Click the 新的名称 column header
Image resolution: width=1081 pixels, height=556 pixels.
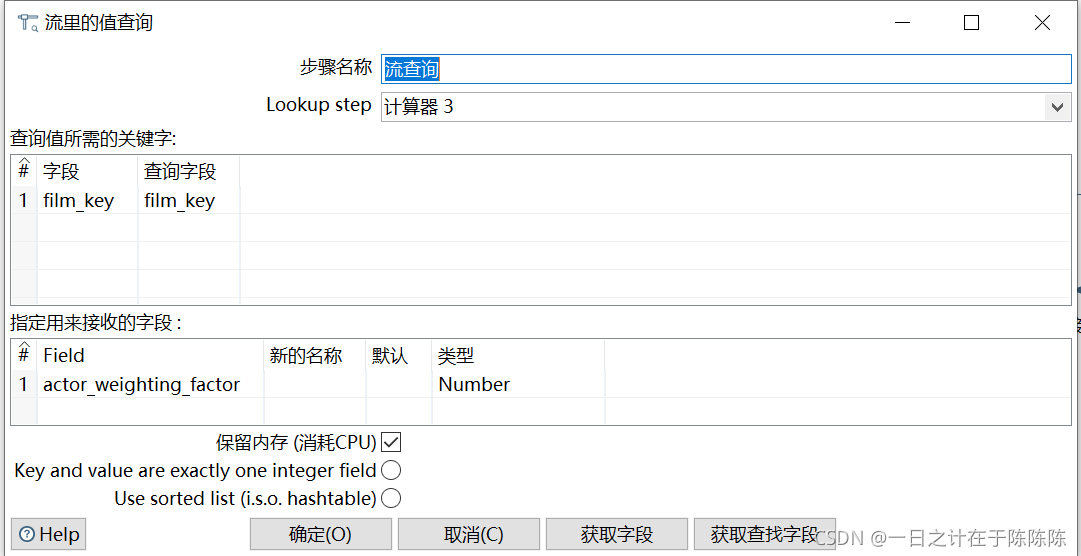tap(315, 355)
